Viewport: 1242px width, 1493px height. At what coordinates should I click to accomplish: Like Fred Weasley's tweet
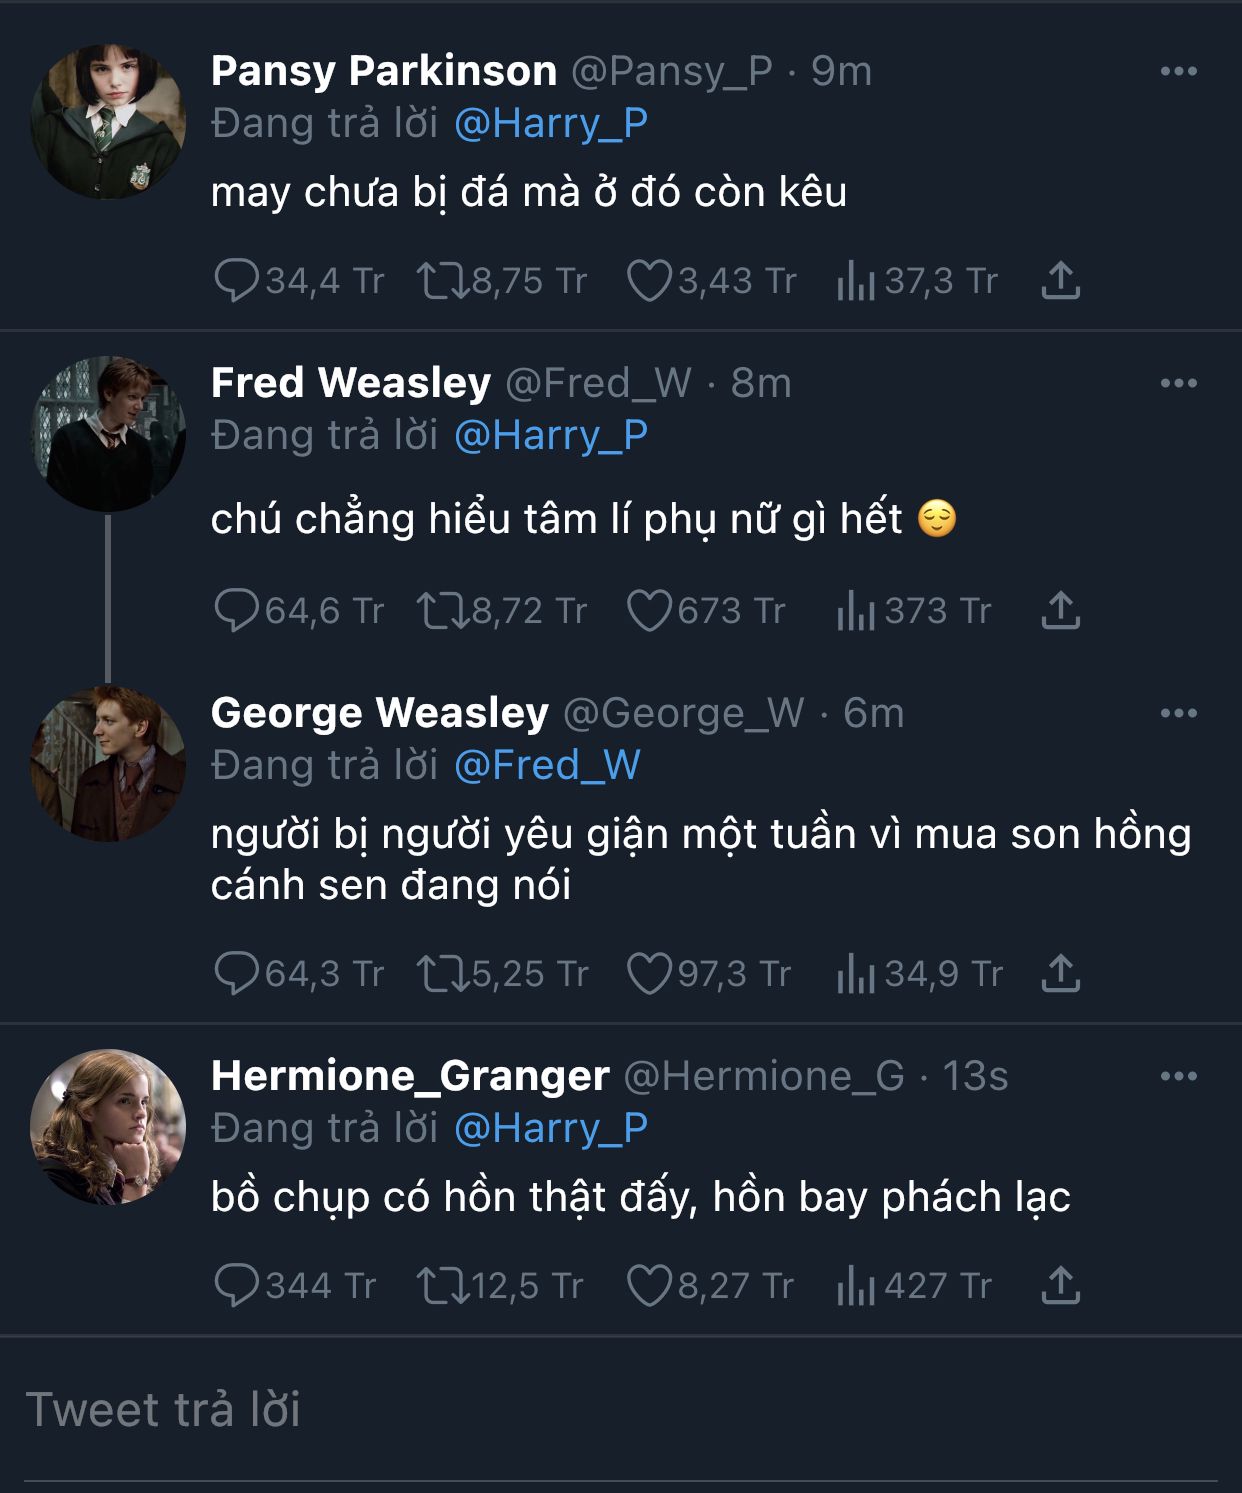pyautogui.click(x=649, y=611)
